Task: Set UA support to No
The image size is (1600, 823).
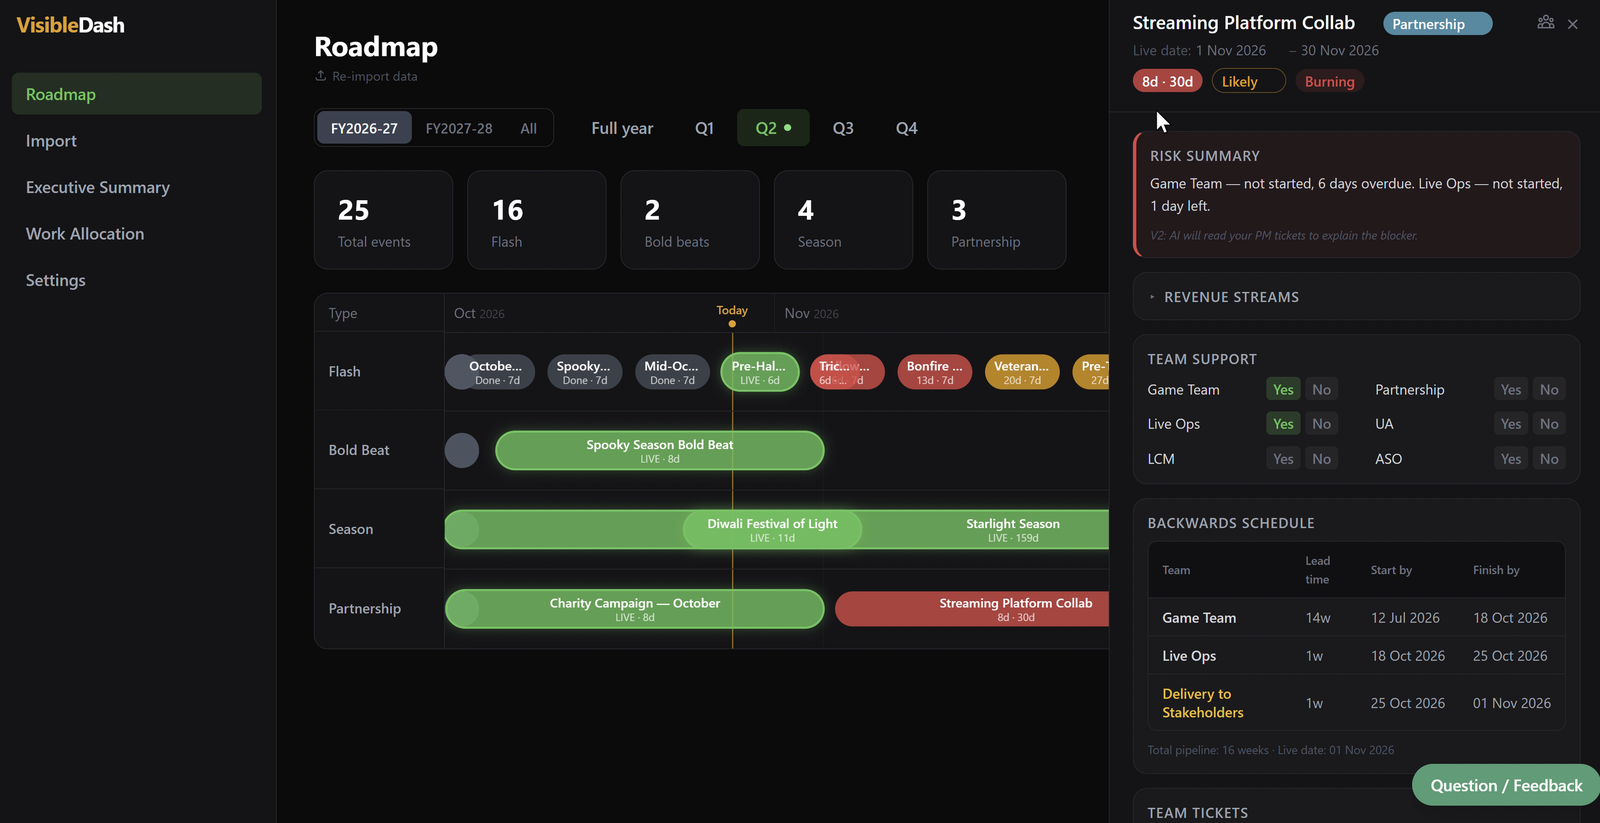Action: click(x=1549, y=424)
